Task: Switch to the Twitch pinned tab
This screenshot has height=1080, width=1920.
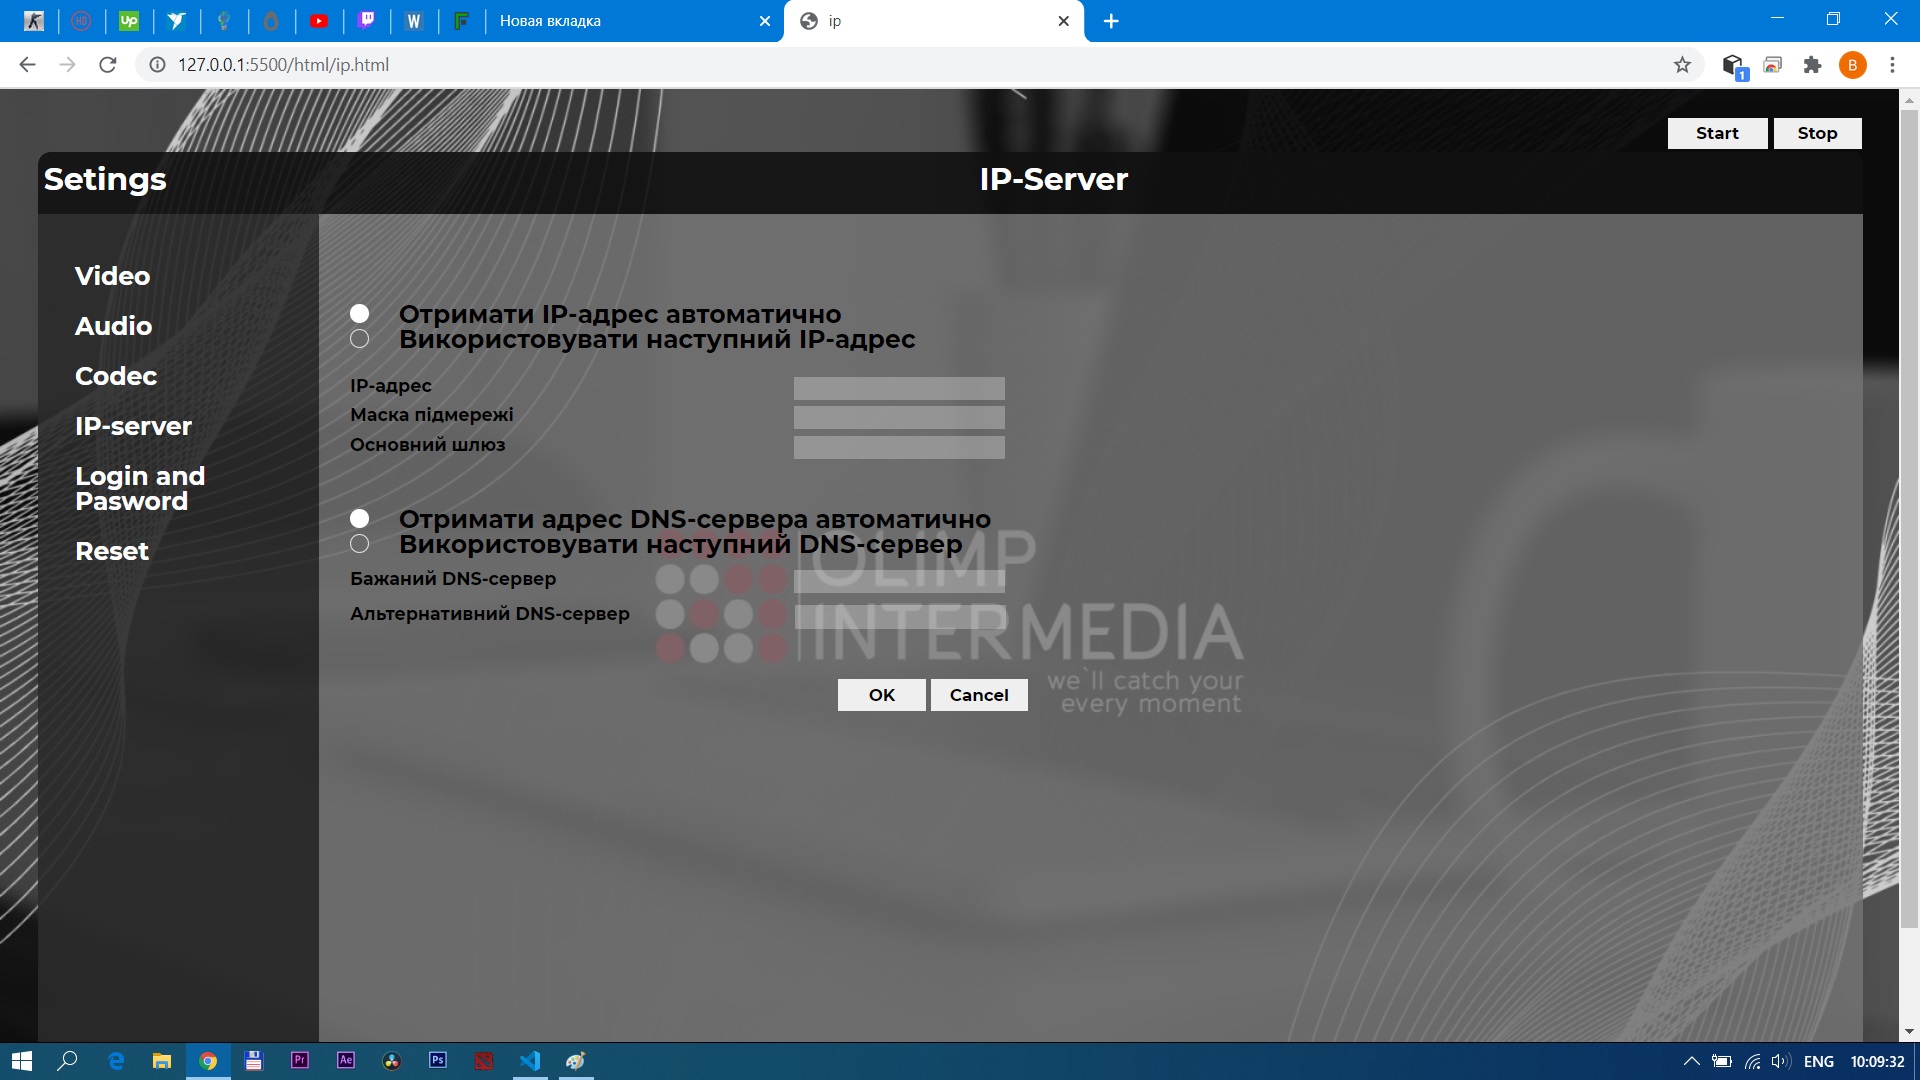Action: click(367, 21)
